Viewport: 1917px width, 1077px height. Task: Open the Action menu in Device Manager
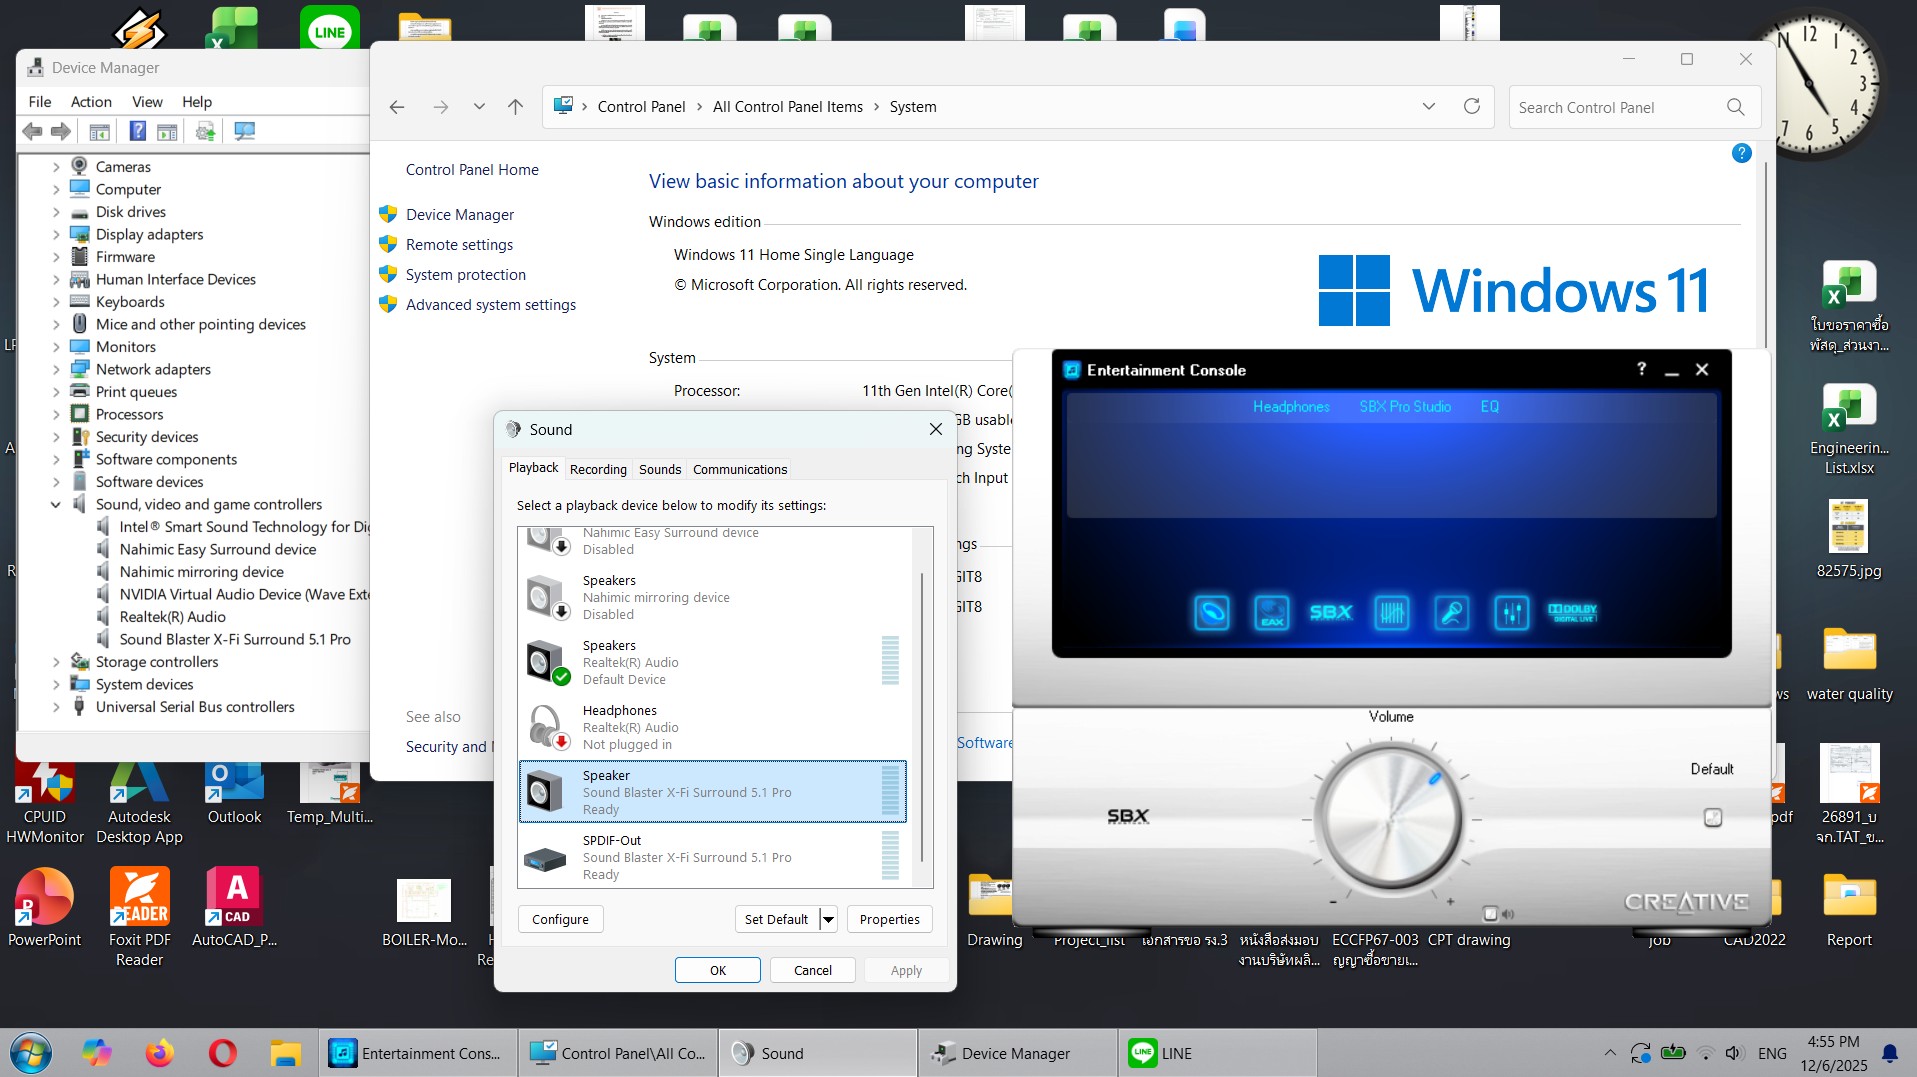tap(91, 101)
